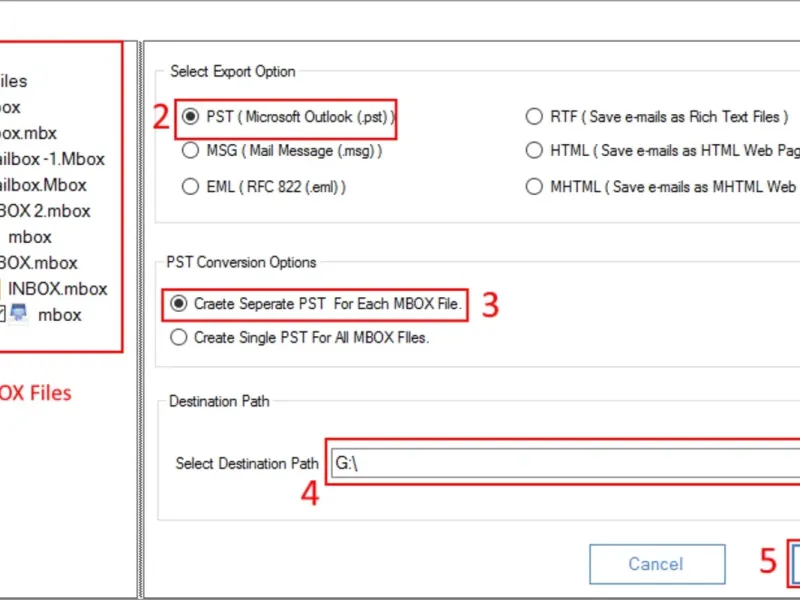Screen dimensions: 800x600
Task: Select the mbox entry directly below BOX 2.mbox
Action: (30, 237)
